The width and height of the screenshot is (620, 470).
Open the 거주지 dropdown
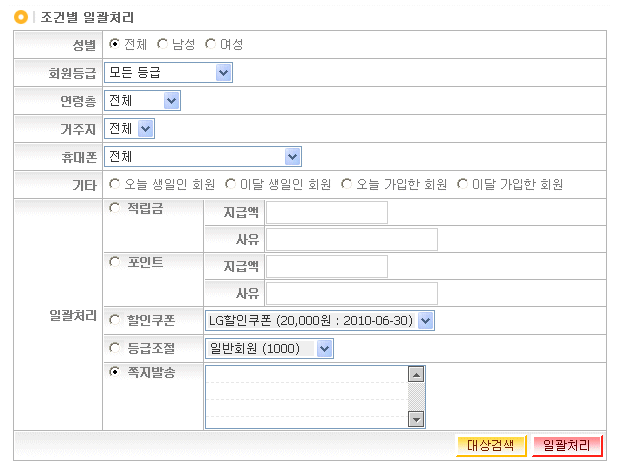point(130,128)
